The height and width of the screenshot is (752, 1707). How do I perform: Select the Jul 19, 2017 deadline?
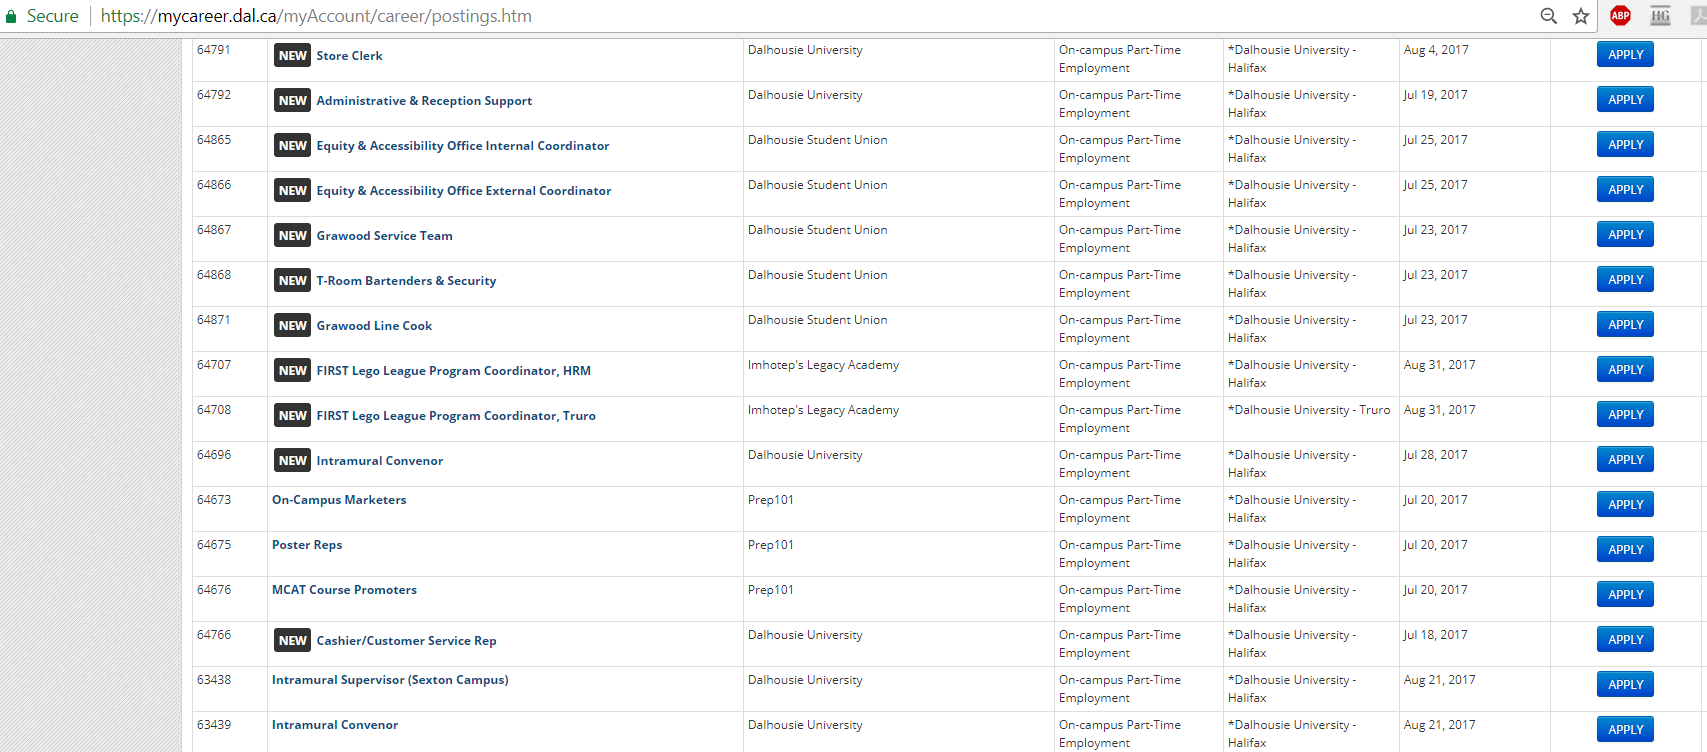click(1435, 95)
